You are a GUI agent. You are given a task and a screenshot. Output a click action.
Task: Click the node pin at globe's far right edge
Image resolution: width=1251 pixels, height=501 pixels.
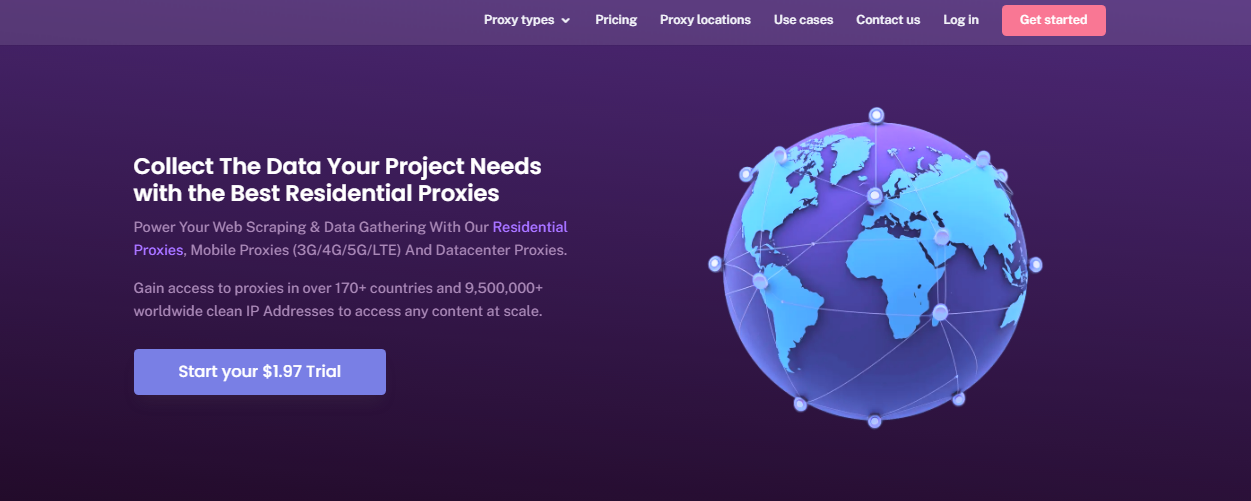(x=1036, y=265)
